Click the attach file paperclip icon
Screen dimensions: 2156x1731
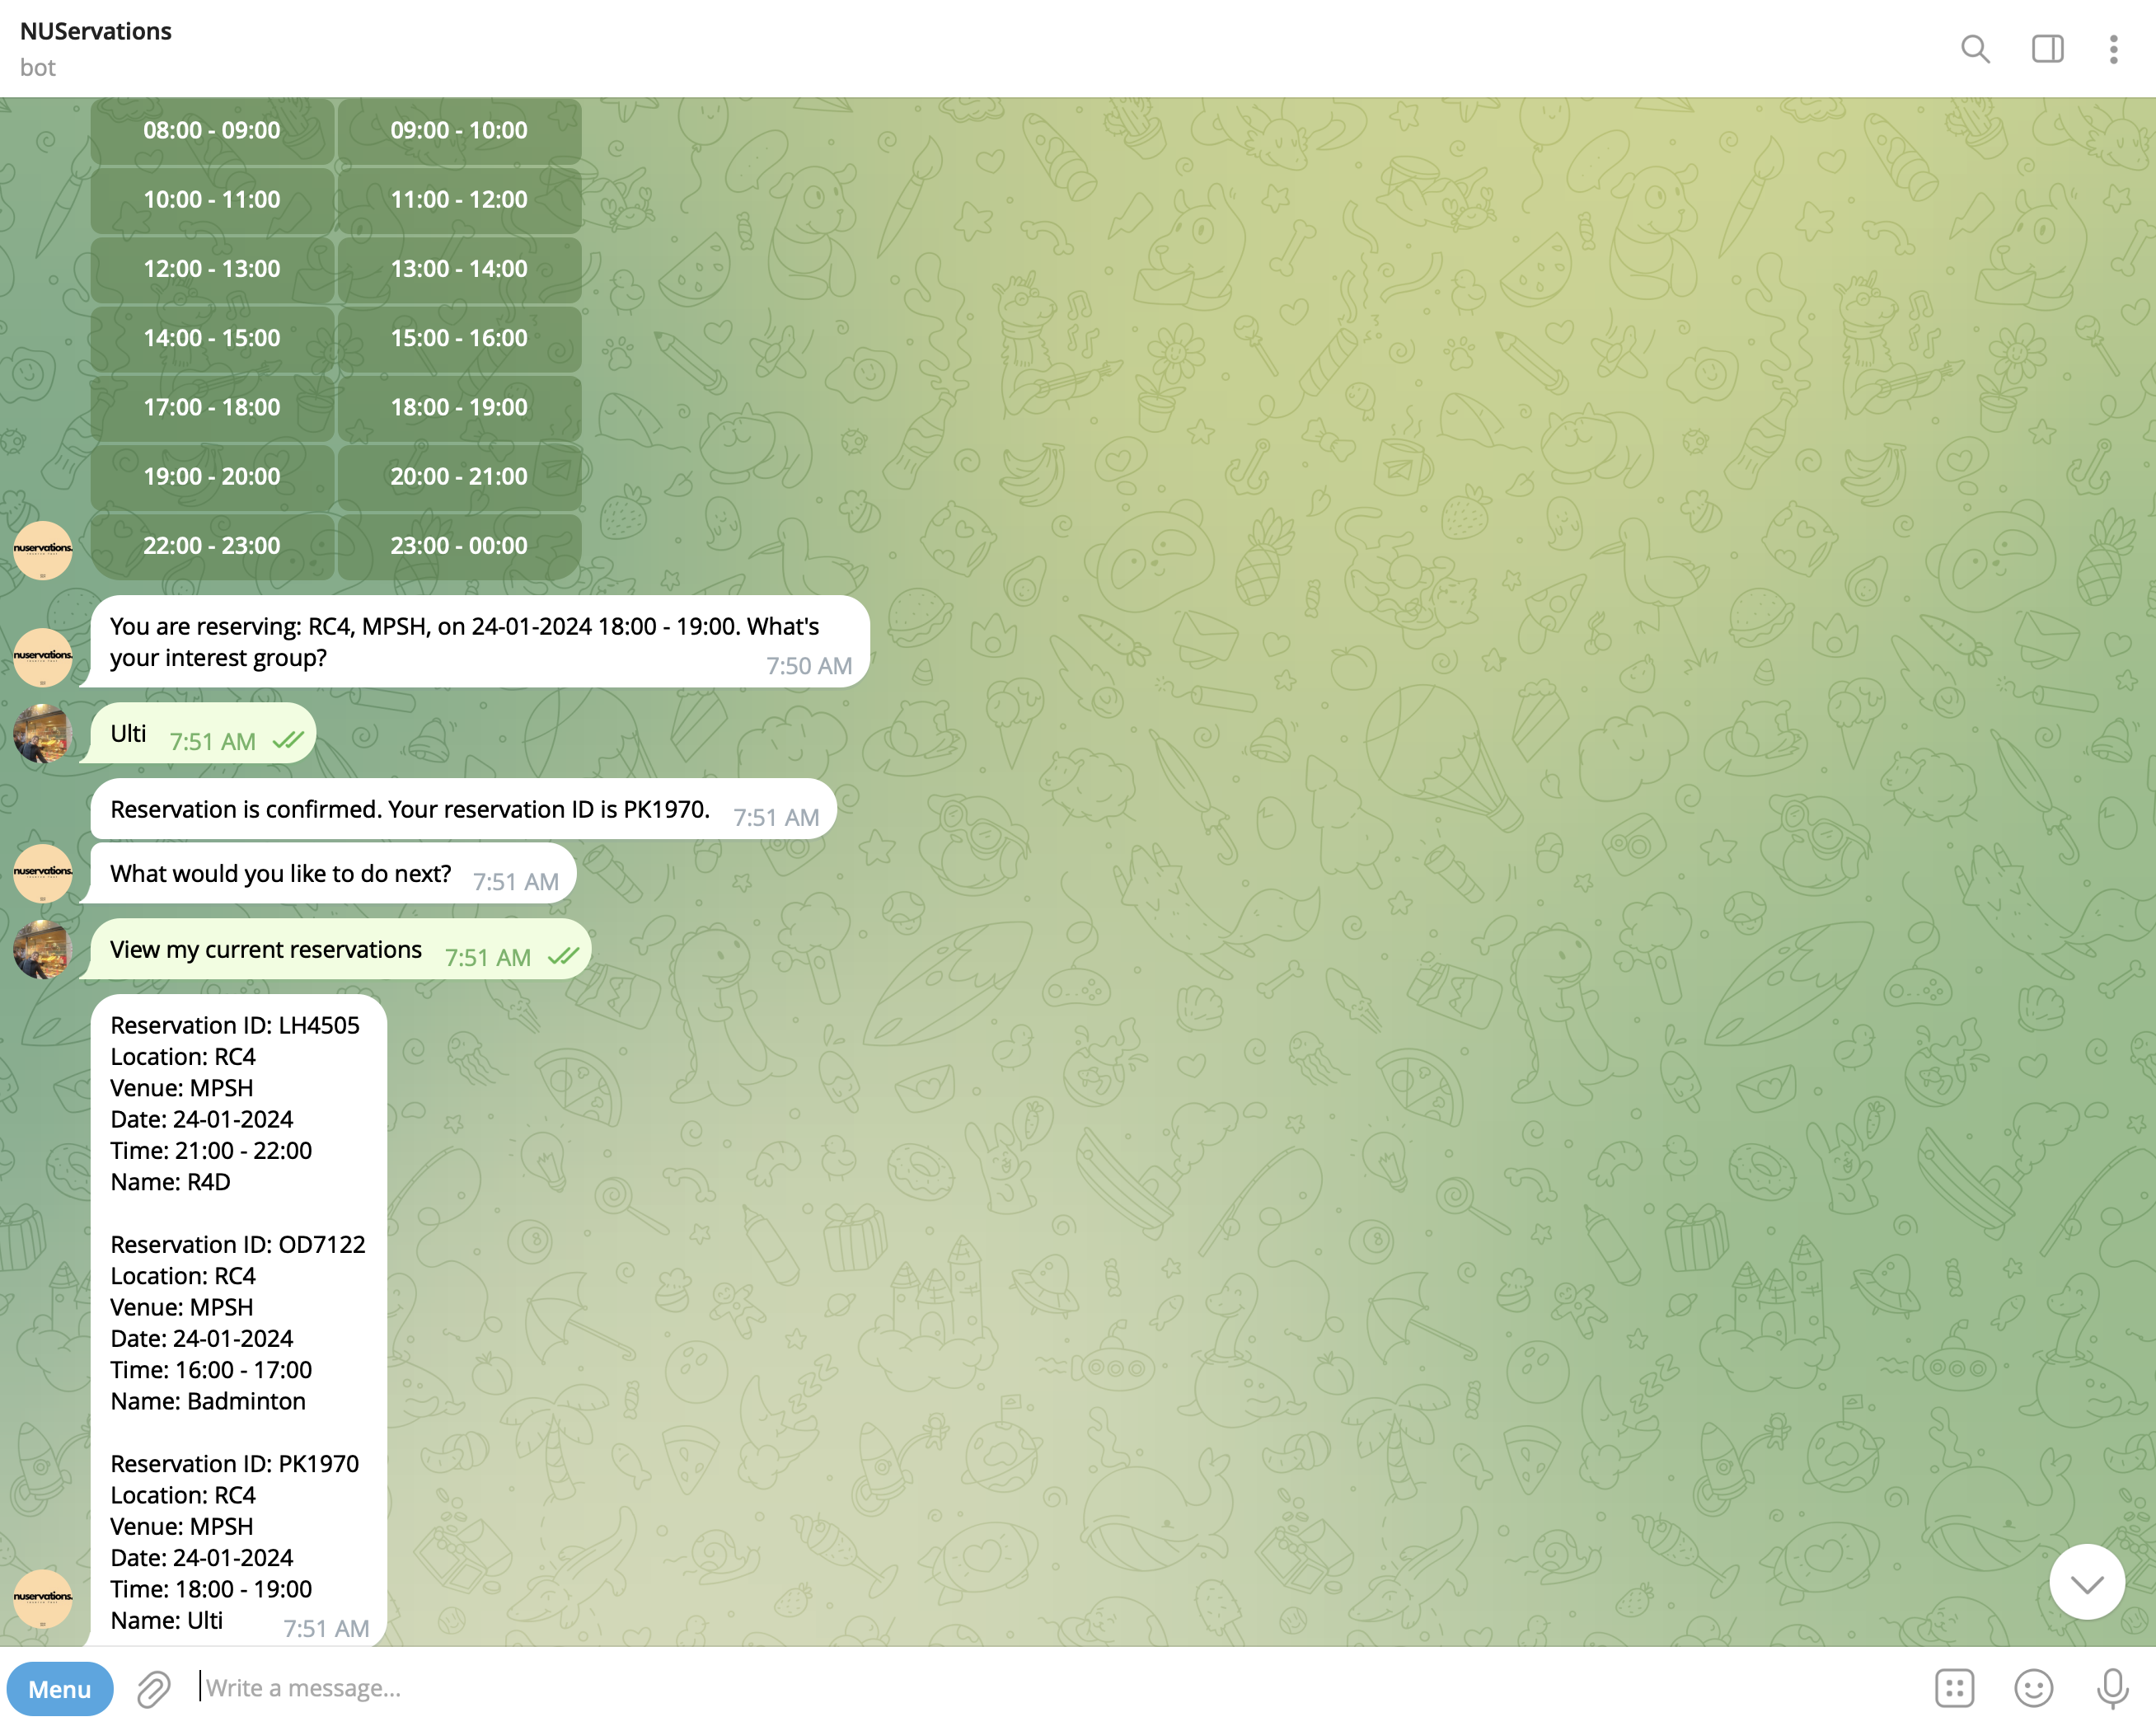pos(153,1689)
